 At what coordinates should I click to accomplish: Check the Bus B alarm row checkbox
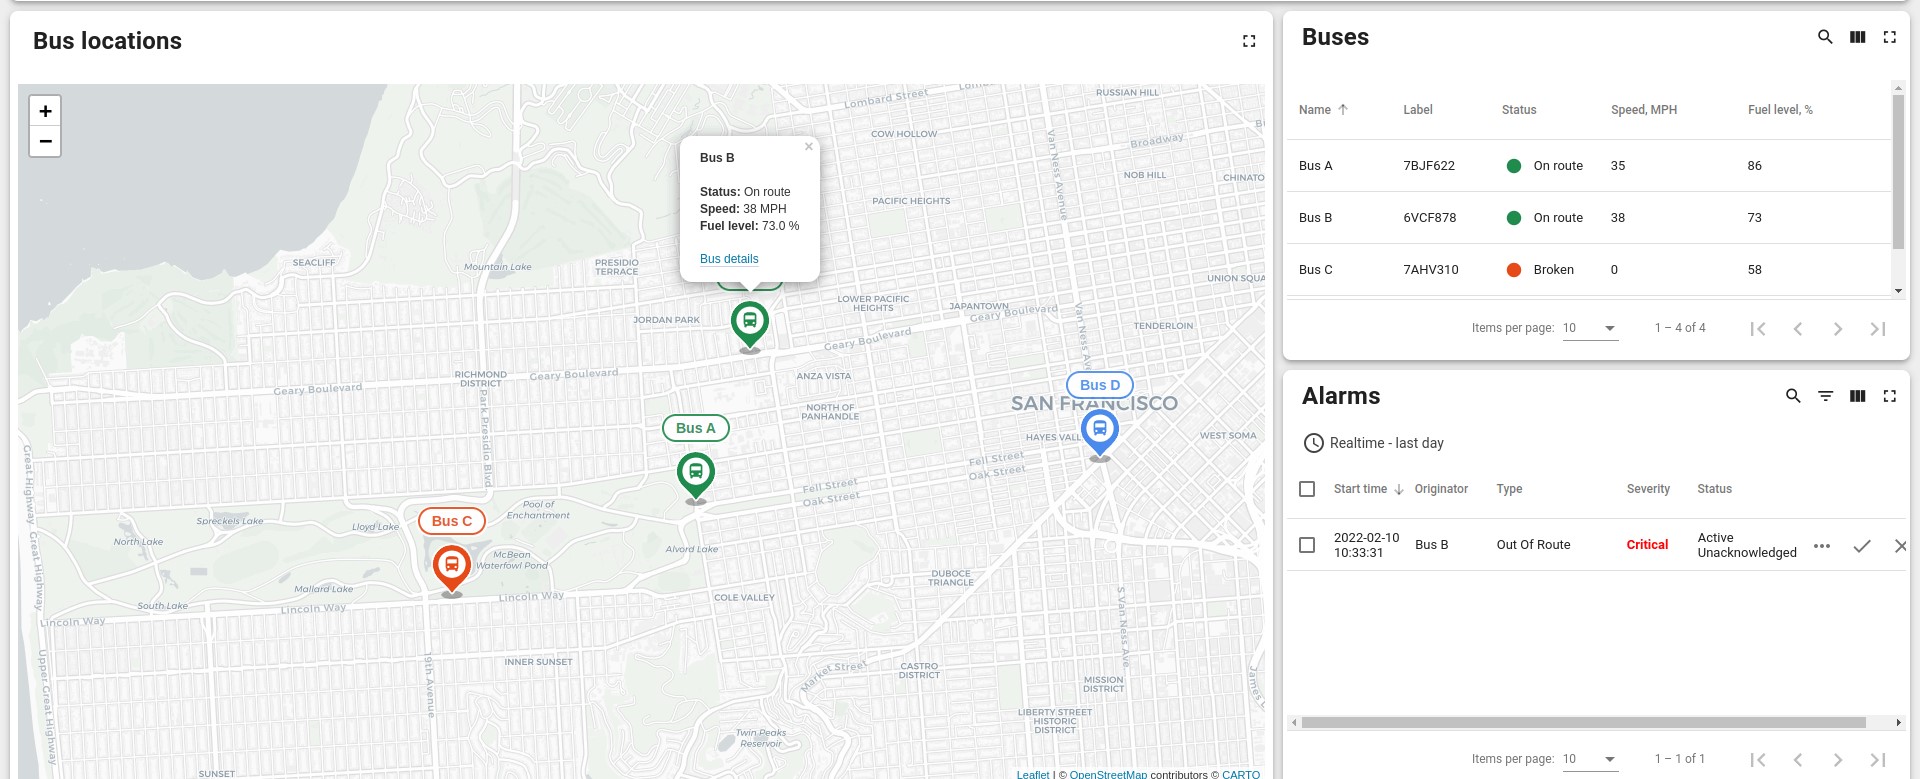(x=1307, y=545)
